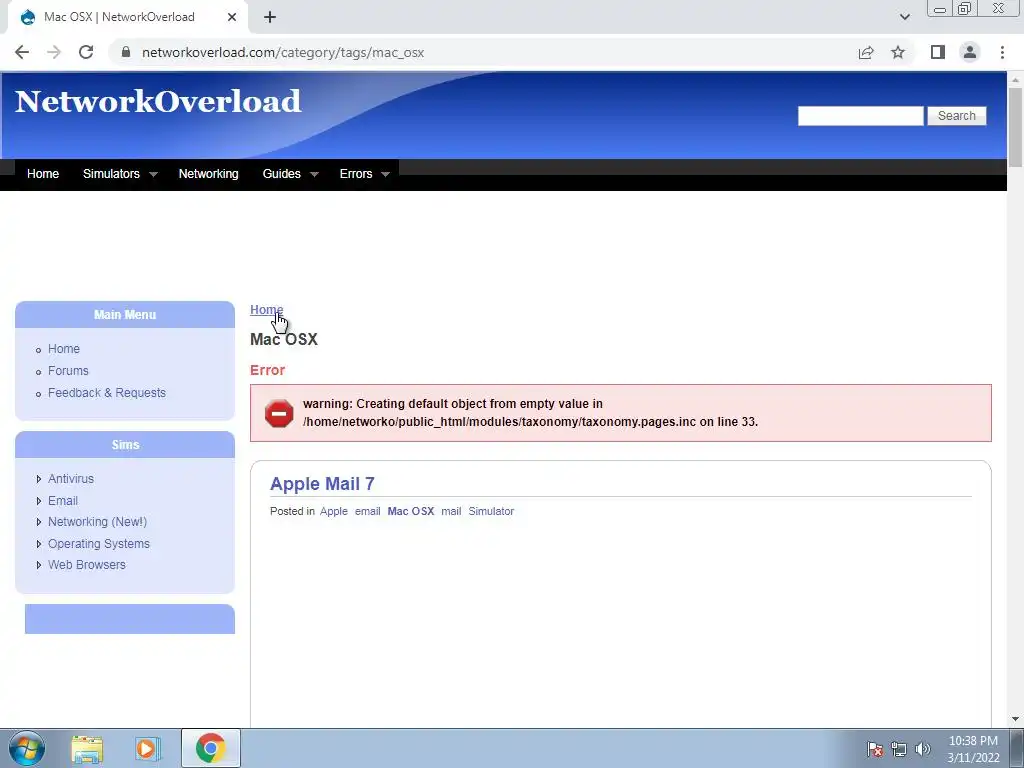Follow the Simulator tag link
Screen dimensions: 1024x768
(x=491, y=511)
